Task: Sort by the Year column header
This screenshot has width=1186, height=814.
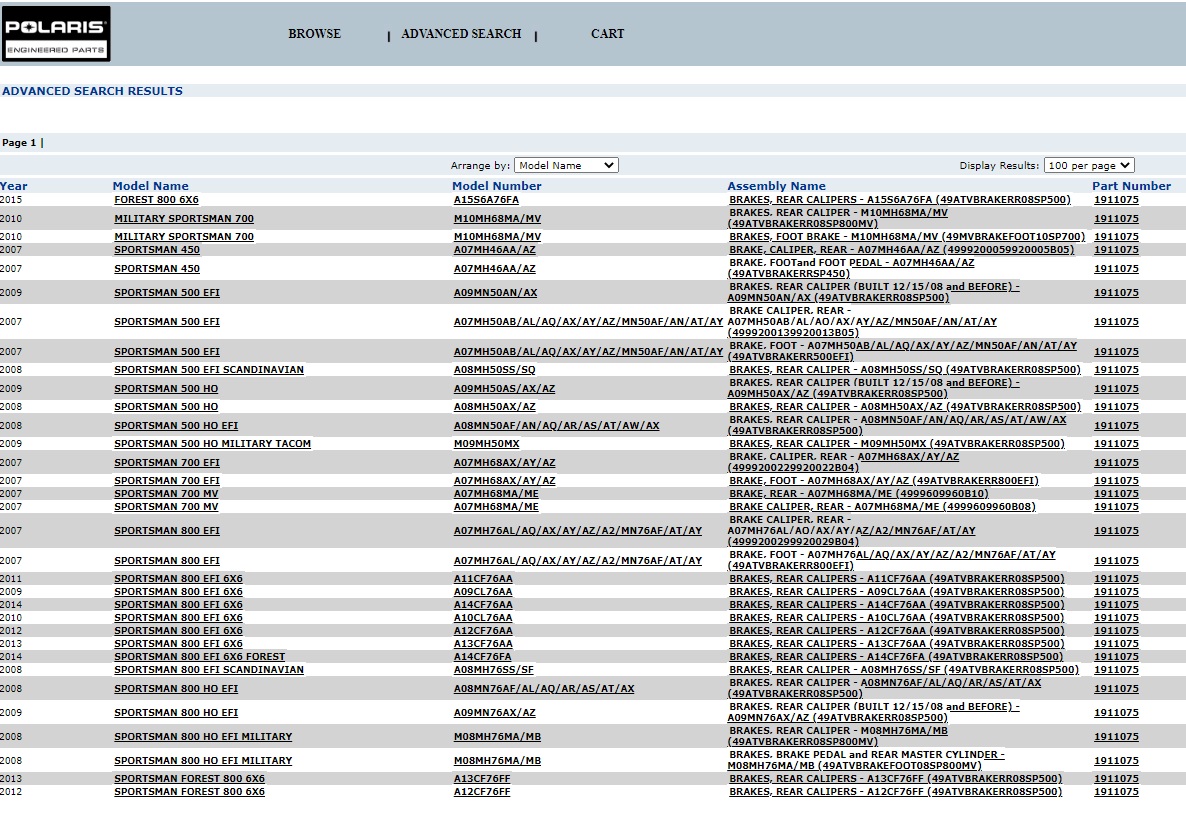Action: 14,186
